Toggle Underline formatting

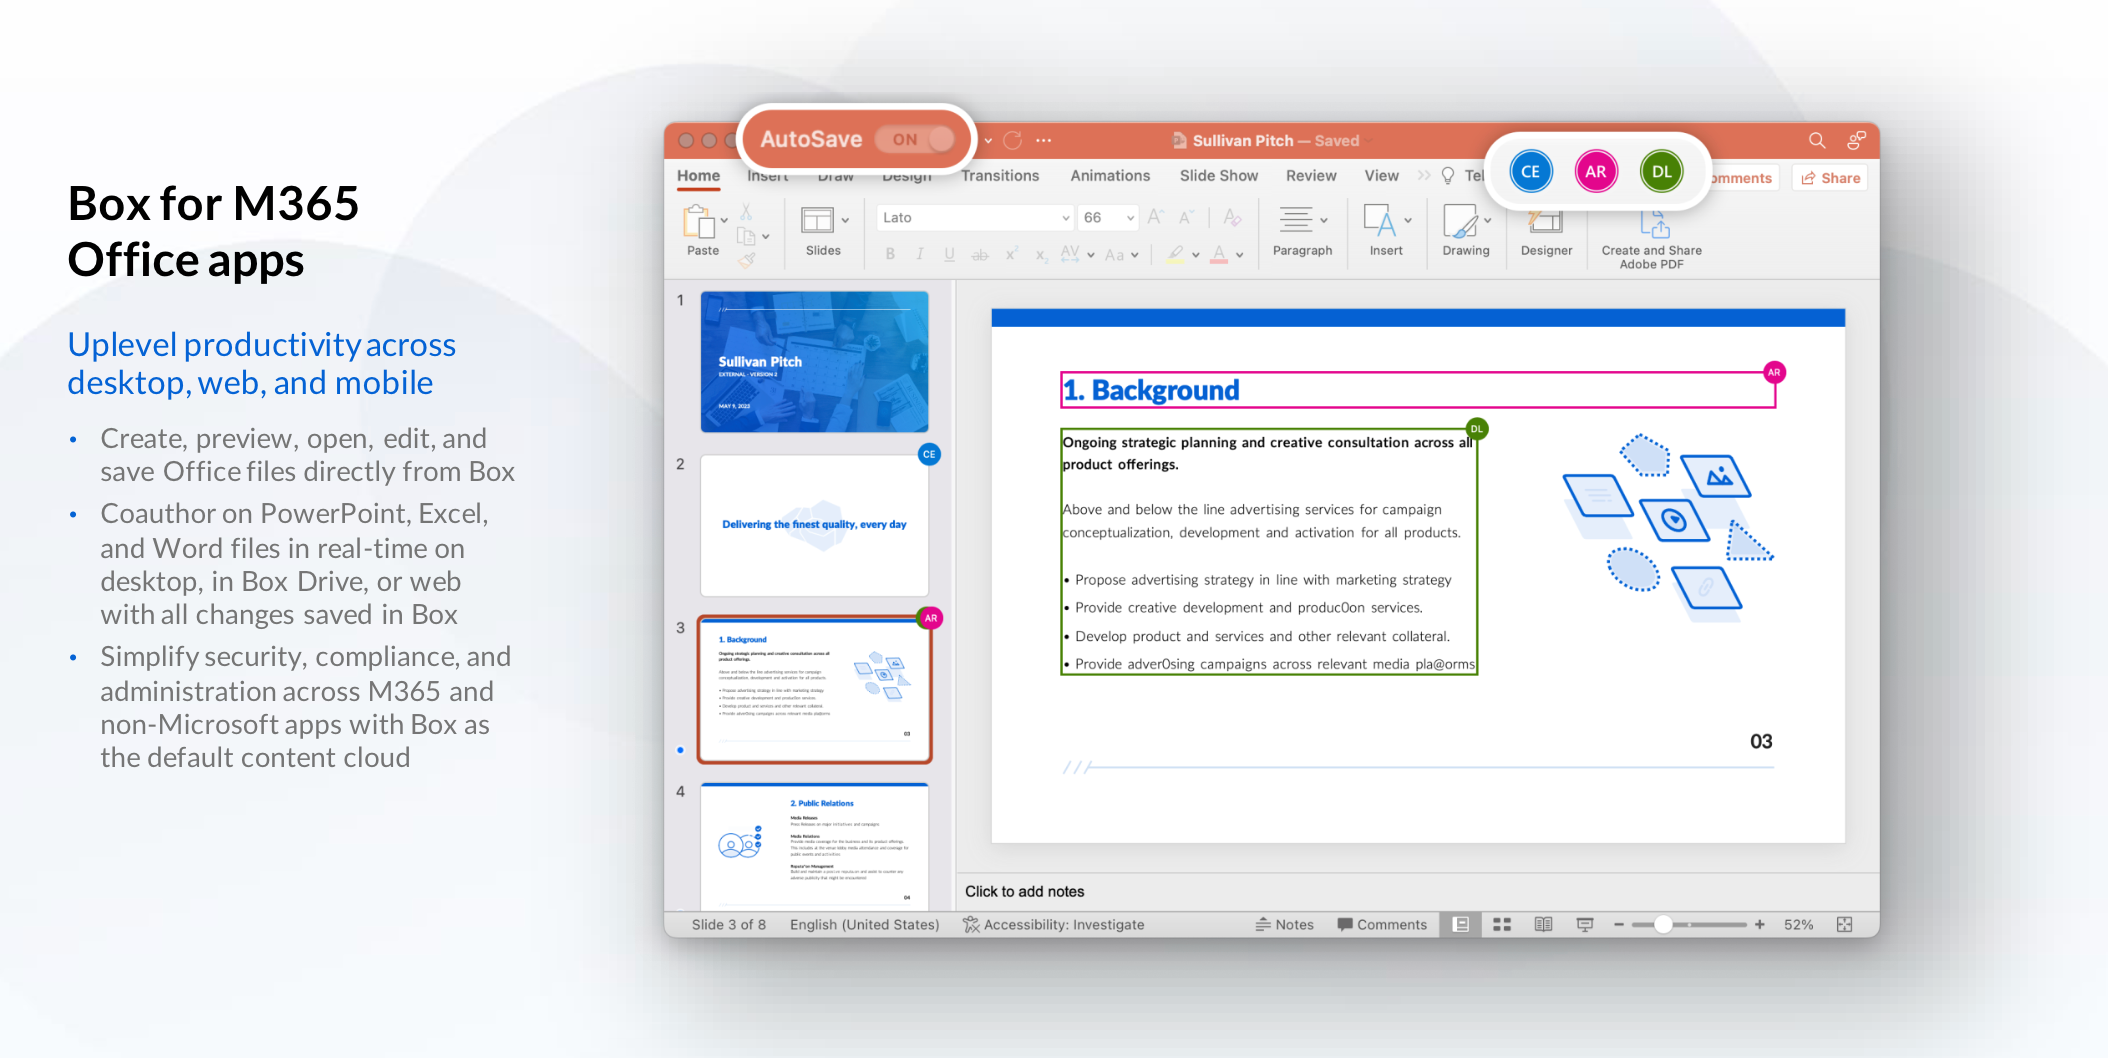coord(949,255)
